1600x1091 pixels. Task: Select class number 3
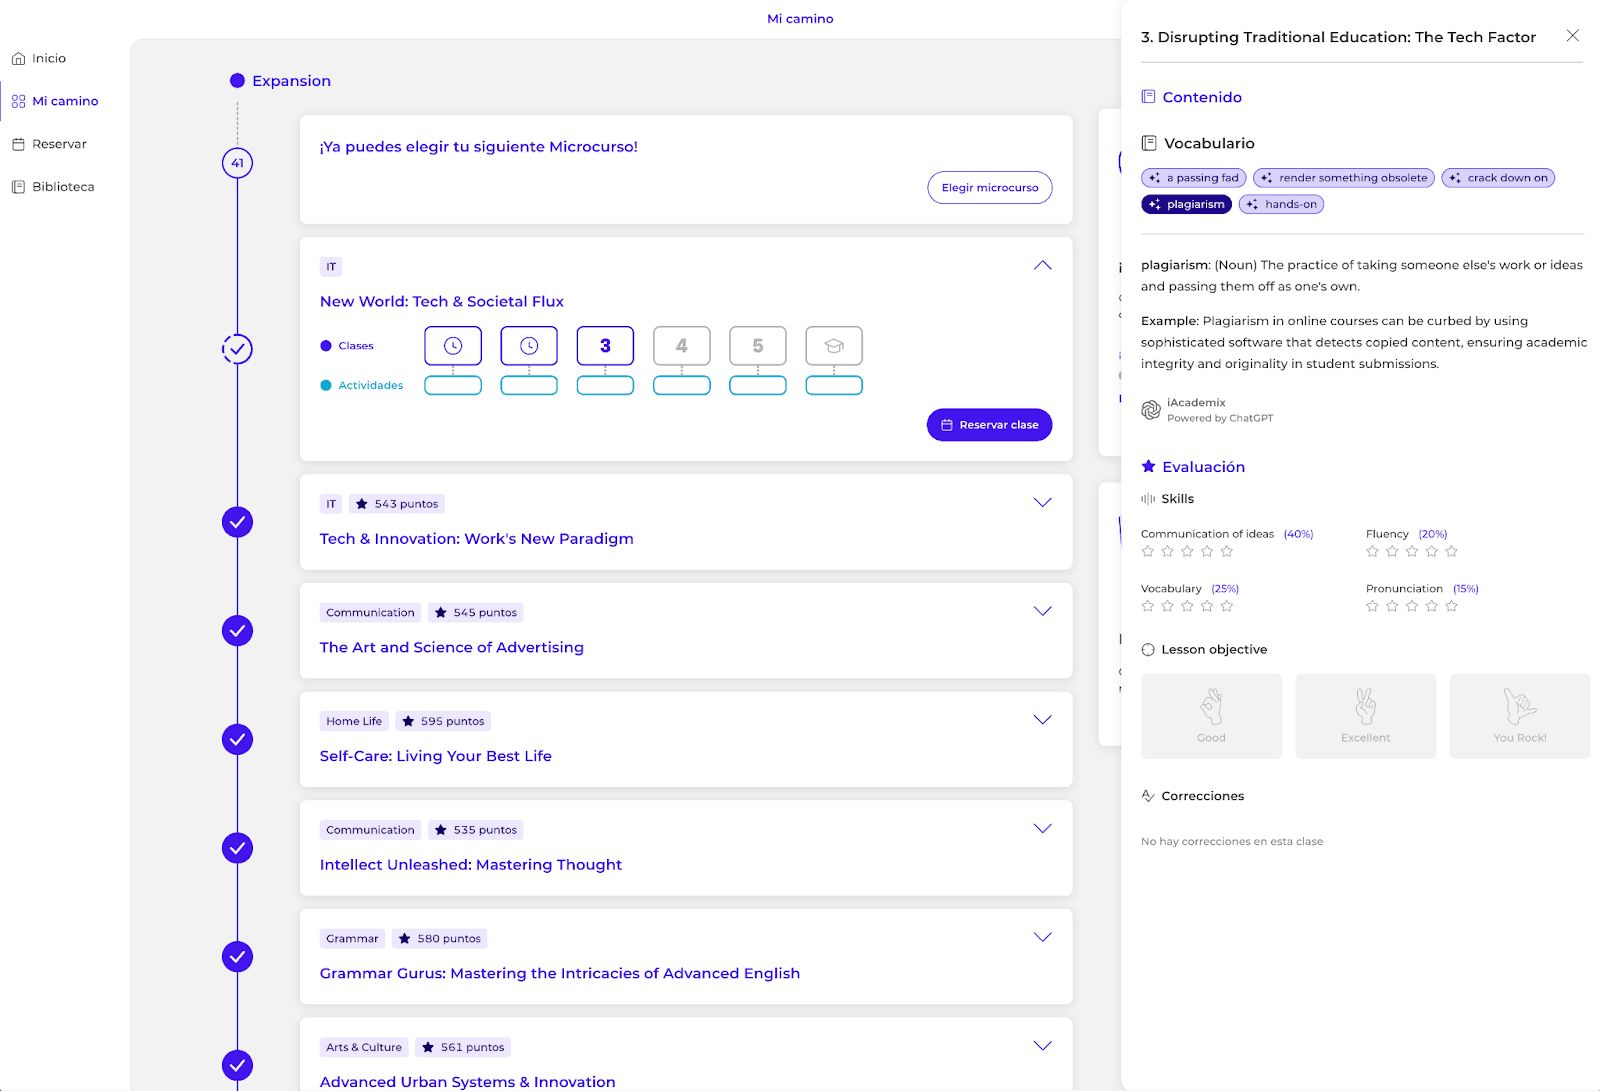(605, 346)
